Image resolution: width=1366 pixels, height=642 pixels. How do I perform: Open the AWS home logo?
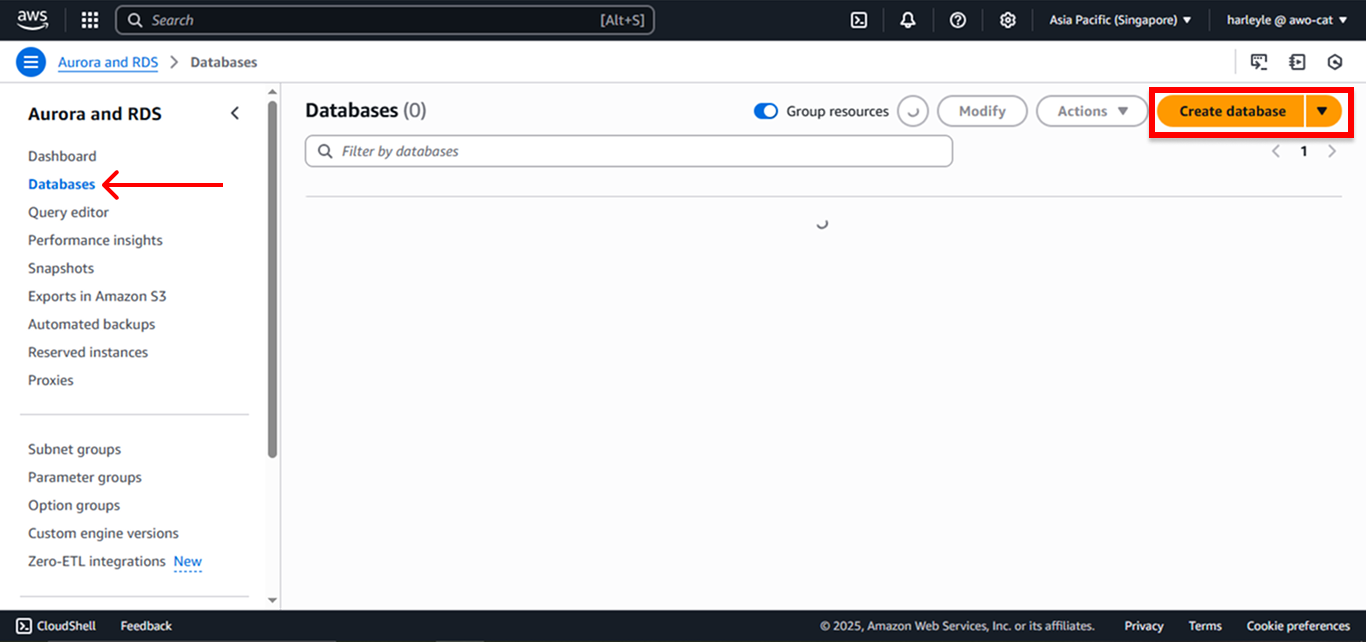[32, 20]
